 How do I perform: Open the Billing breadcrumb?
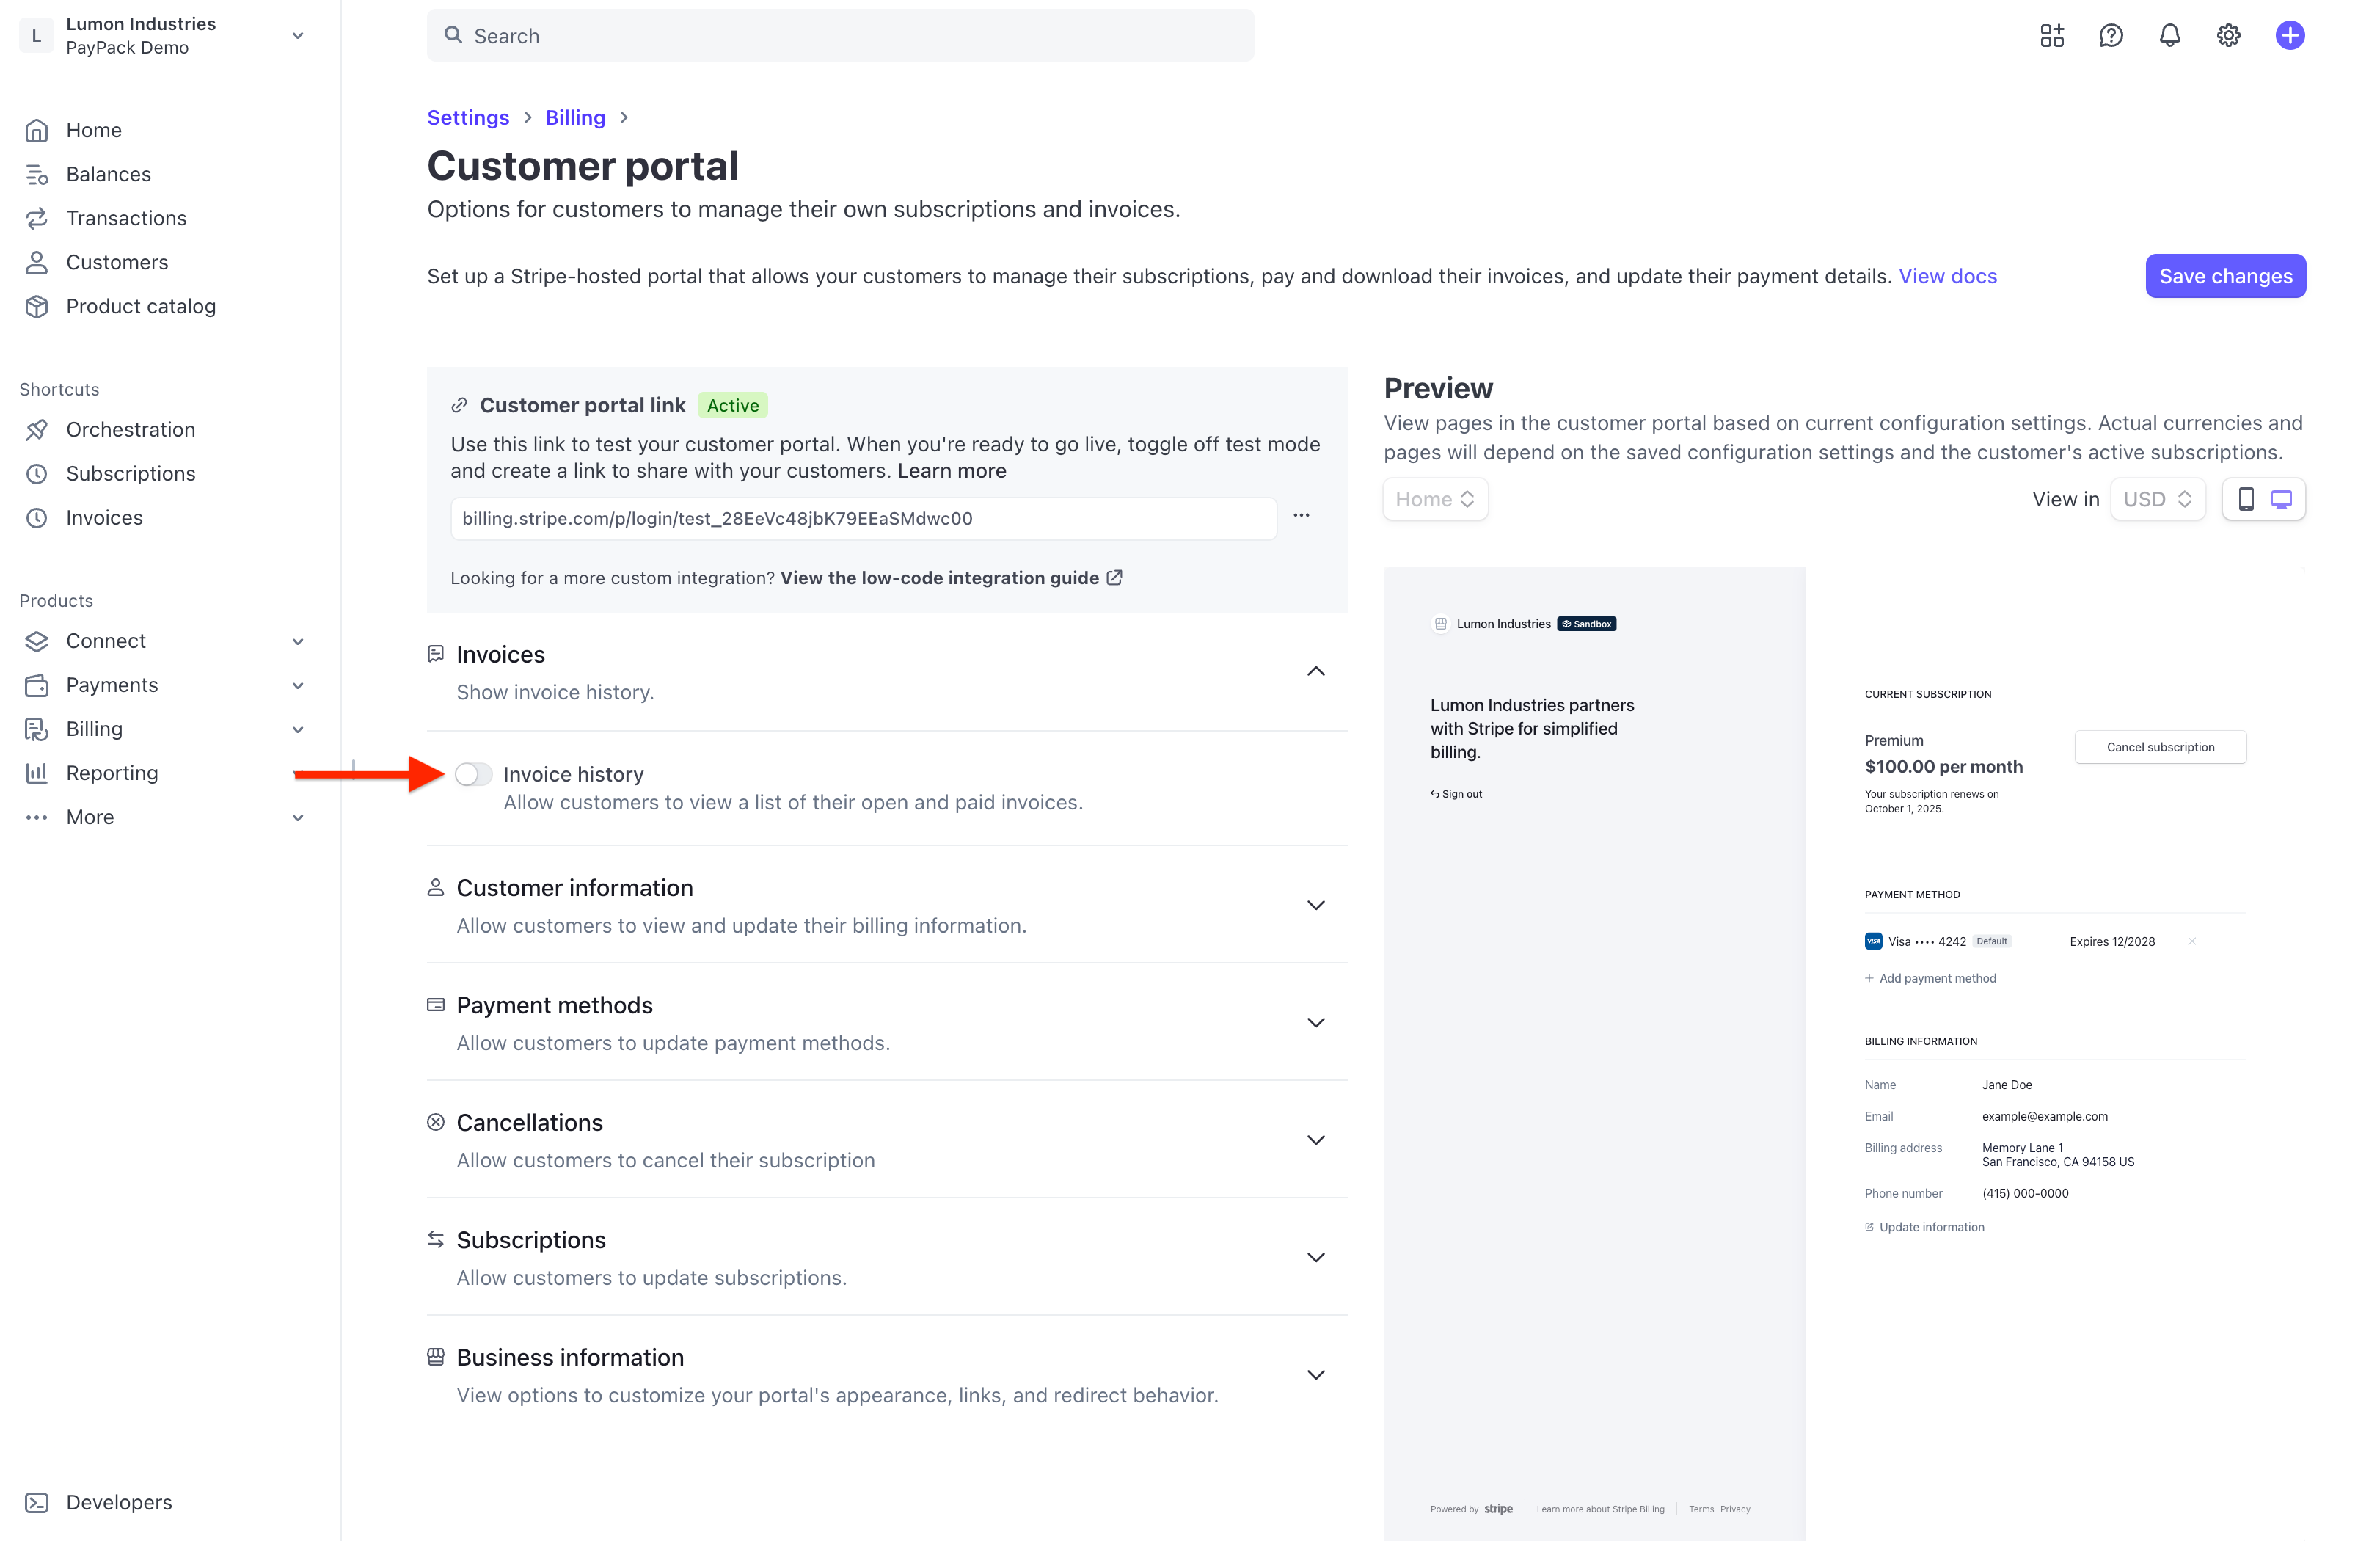coord(575,117)
